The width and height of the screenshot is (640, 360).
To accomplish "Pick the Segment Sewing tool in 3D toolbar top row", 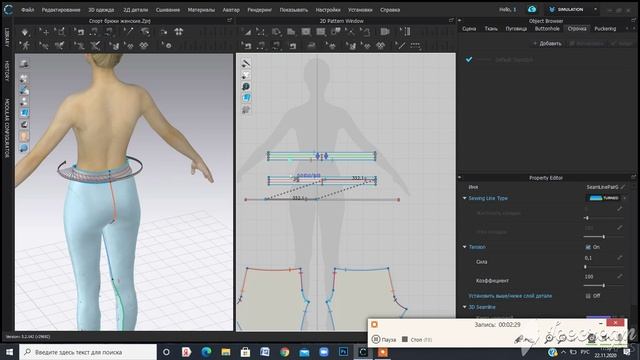I will click(x=94, y=32).
